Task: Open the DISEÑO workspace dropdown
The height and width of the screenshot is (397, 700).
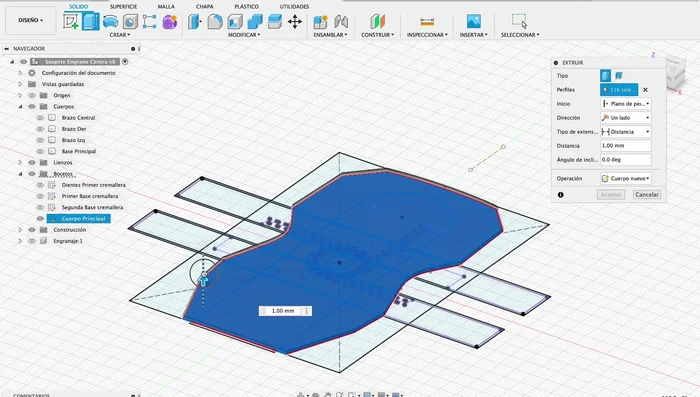Action: 31,21
